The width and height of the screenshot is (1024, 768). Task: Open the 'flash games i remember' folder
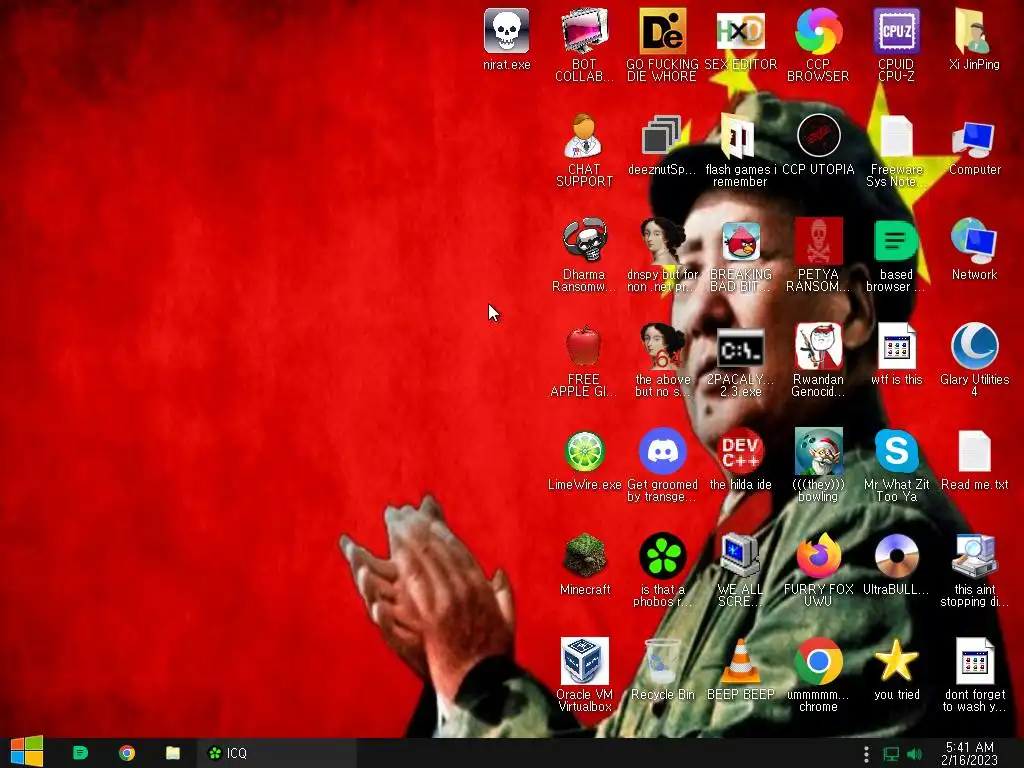[x=741, y=136]
